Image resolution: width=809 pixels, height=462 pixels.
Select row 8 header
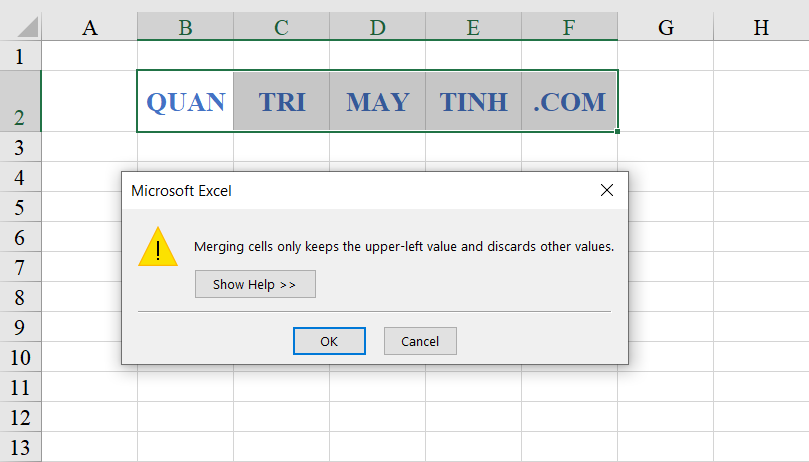20,297
